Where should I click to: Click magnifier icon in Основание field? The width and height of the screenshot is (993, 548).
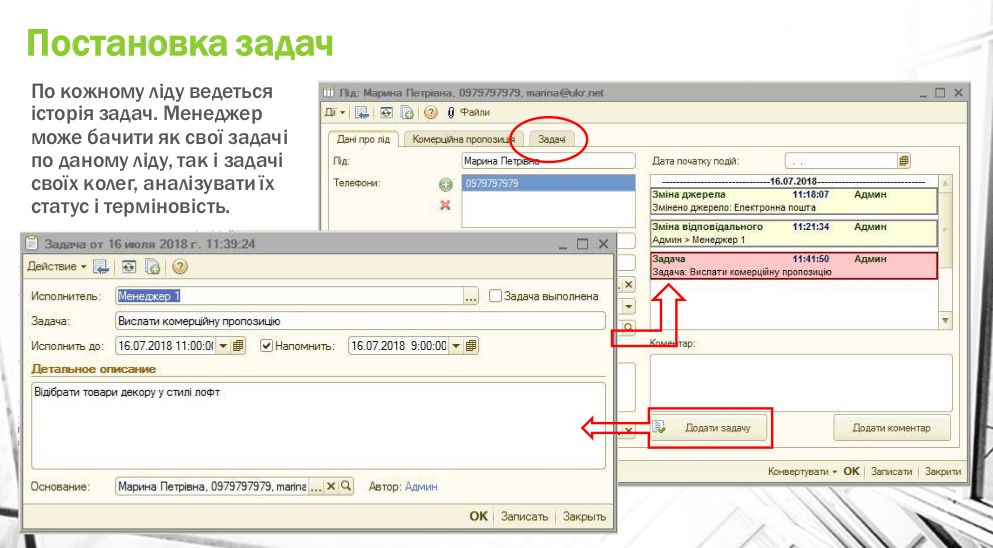coord(346,486)
